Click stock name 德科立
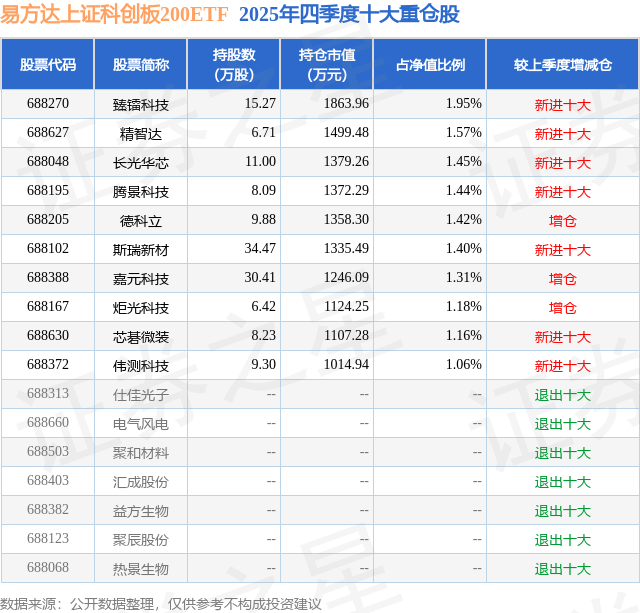640x613 pixels. (141, 221)
